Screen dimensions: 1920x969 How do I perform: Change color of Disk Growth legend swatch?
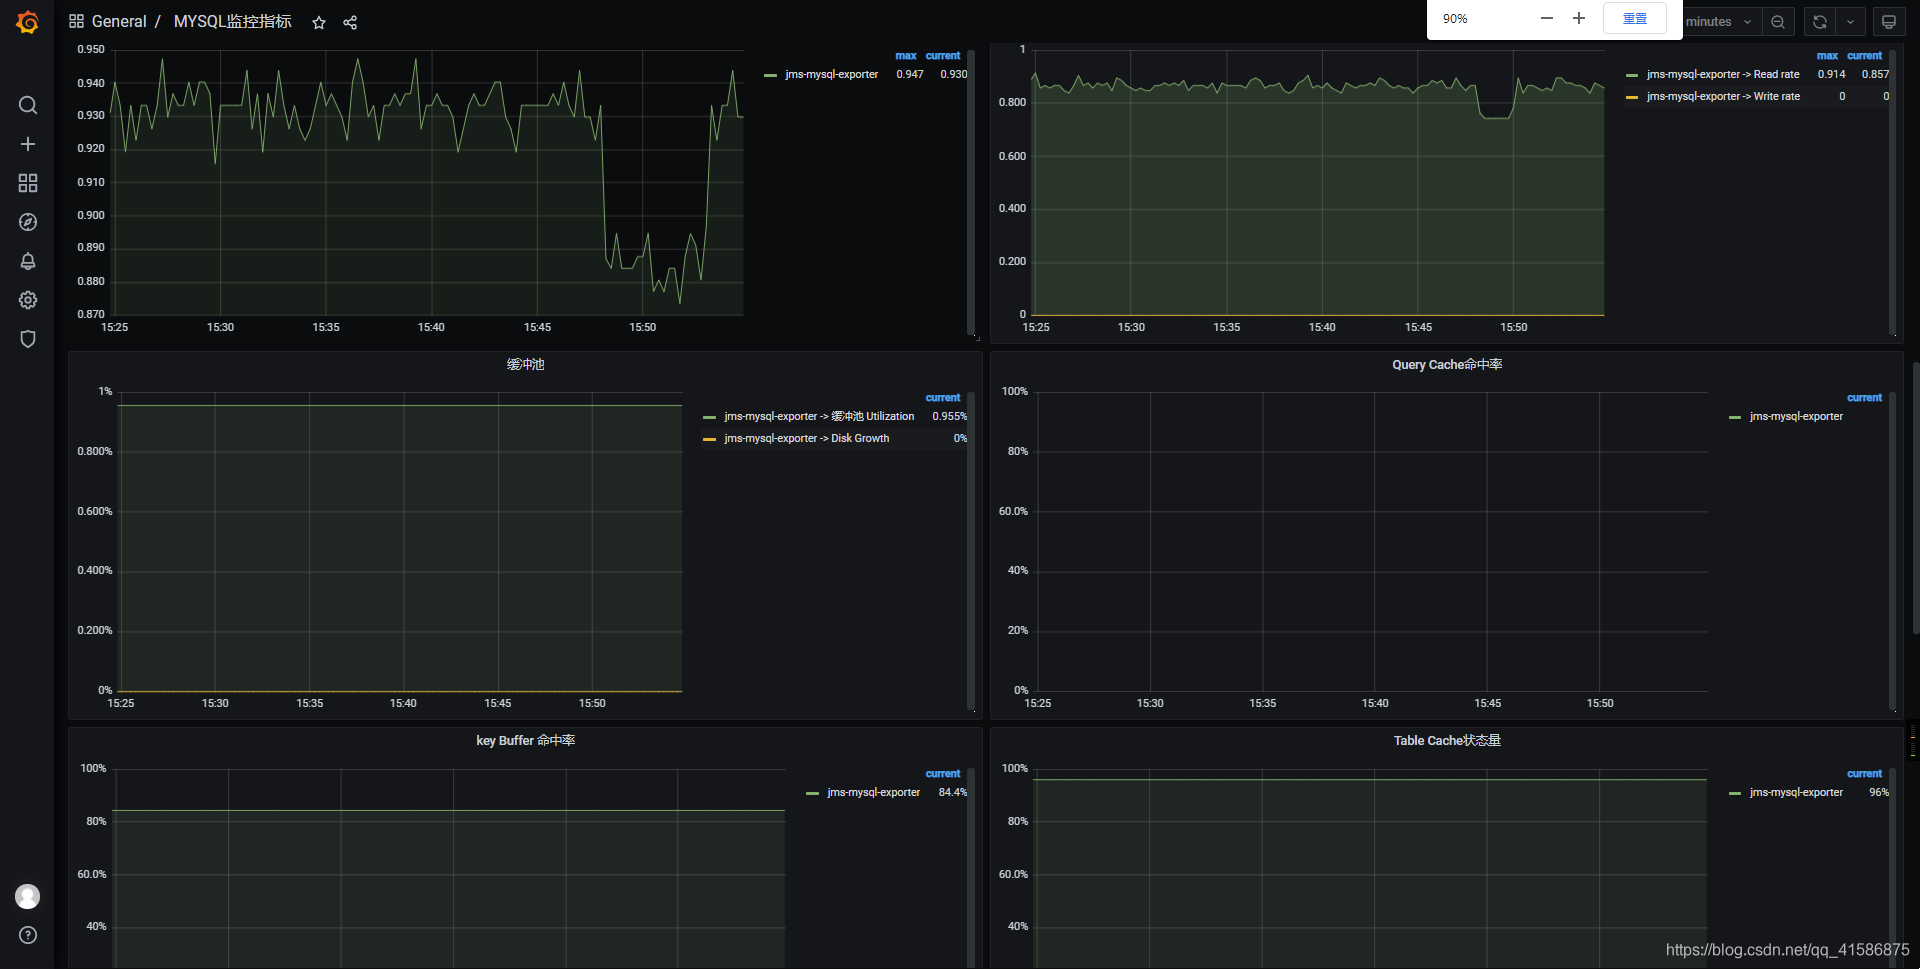[x=709, y=439]
